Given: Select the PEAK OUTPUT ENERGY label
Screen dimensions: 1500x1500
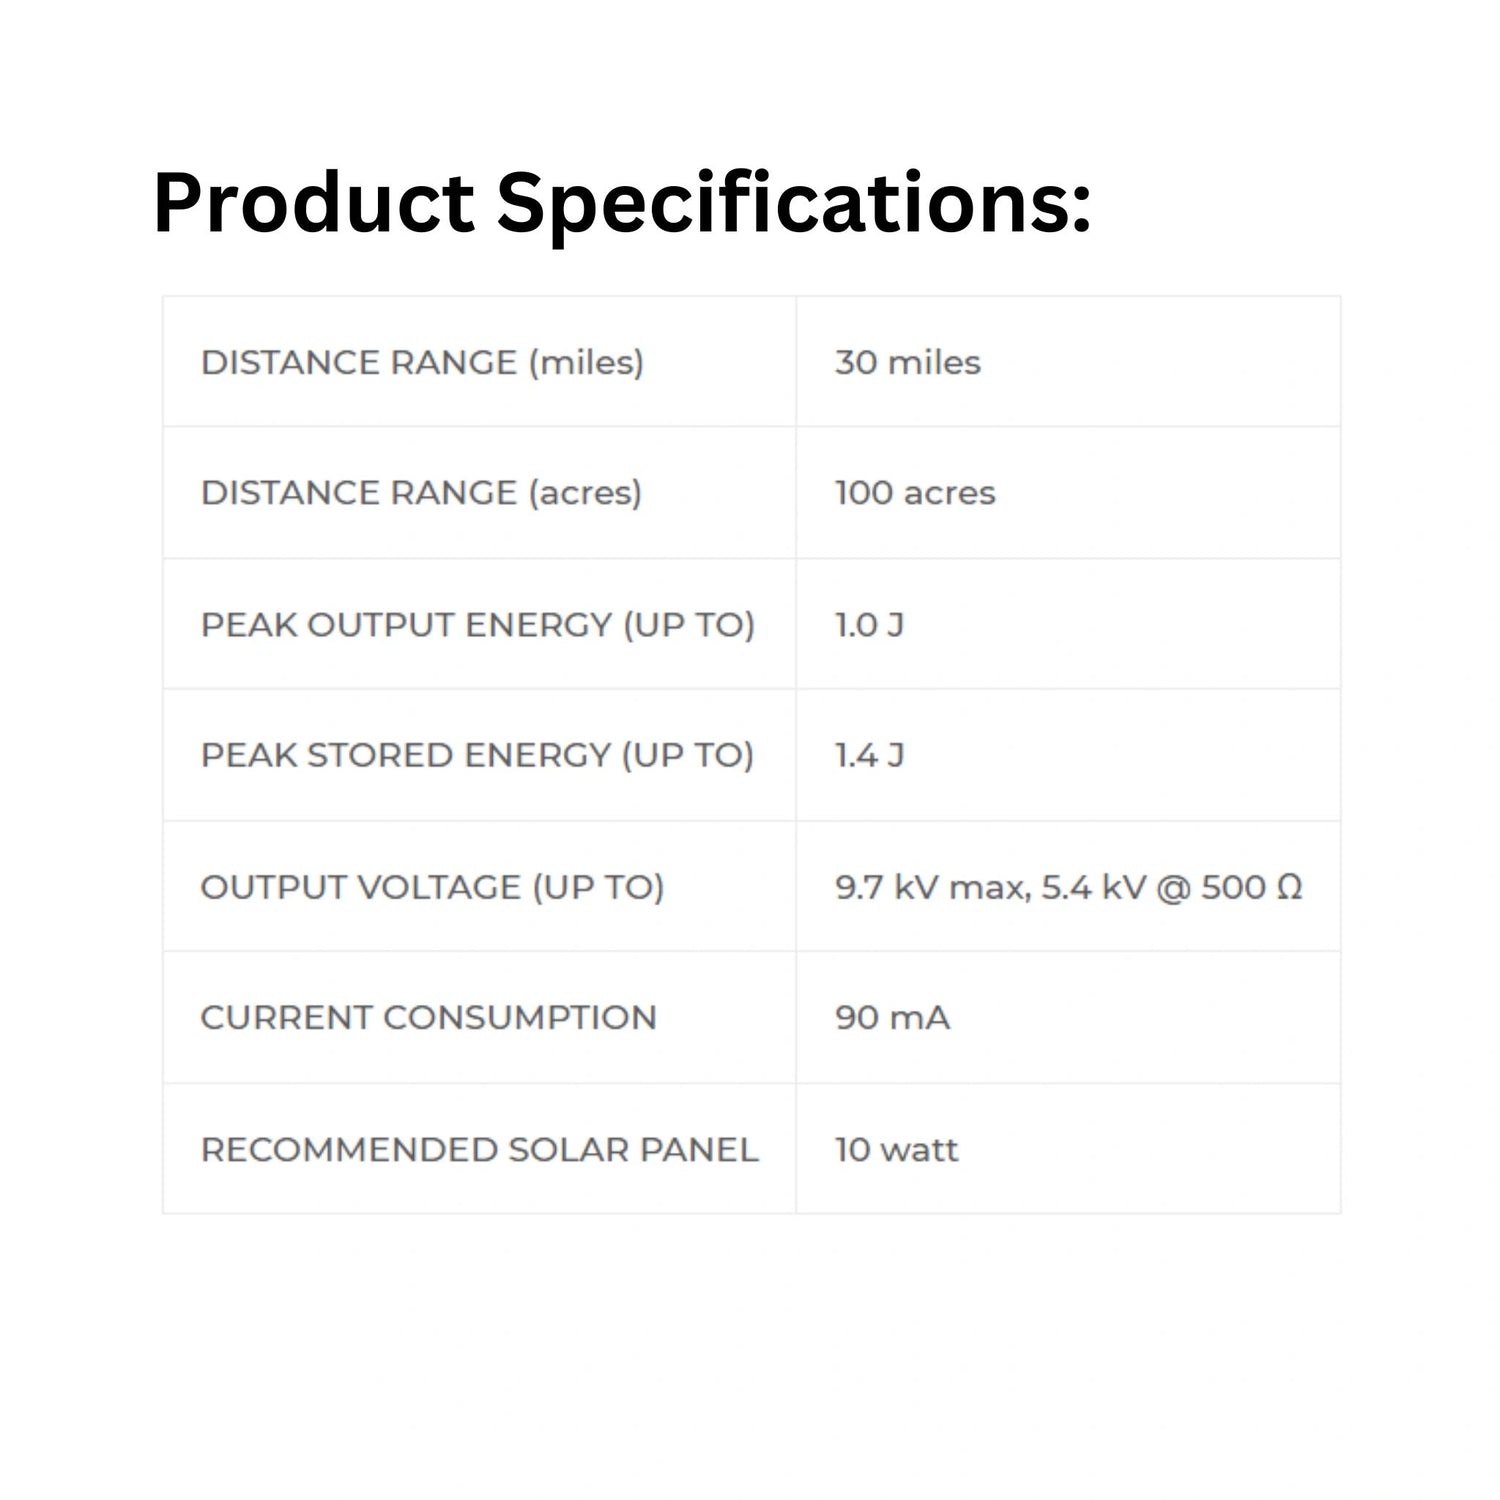Looking at the screenshot, I should click(477, 625).
